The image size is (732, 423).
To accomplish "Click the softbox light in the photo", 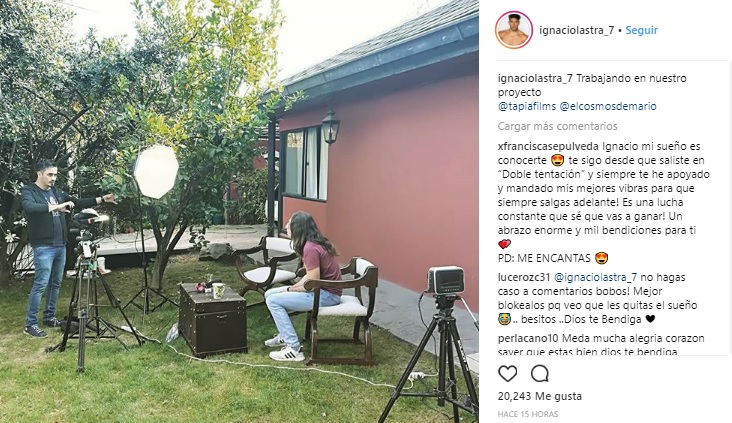I will coord(156,171).
